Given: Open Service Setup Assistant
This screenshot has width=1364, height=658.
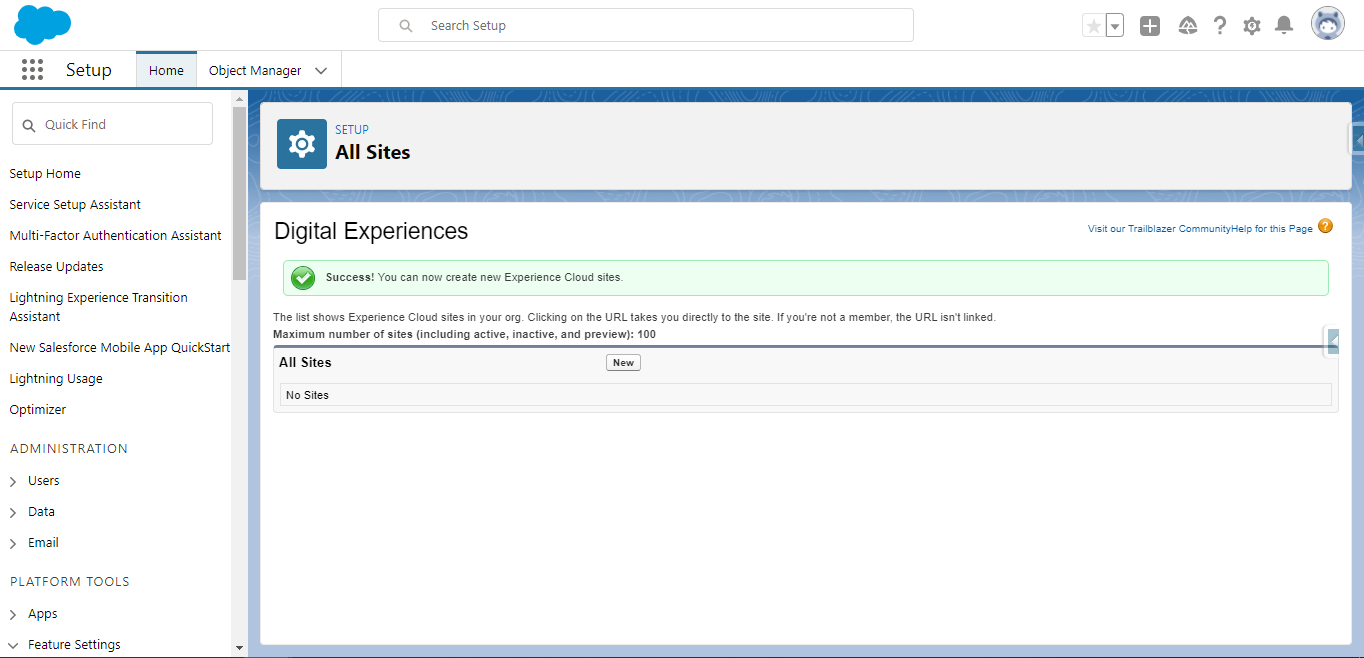Looking at the screenshot, I should pyautogui.click(x=75, y=204).
